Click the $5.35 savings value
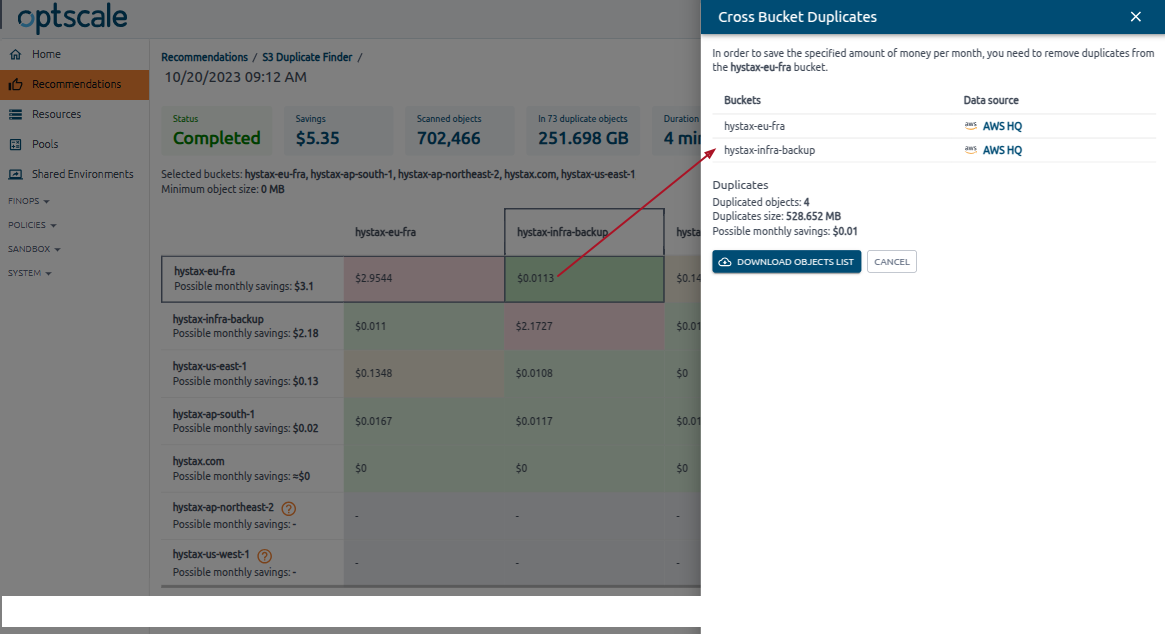The width and height of the screenshot is (1165, 634). click(x=317, y=138)
